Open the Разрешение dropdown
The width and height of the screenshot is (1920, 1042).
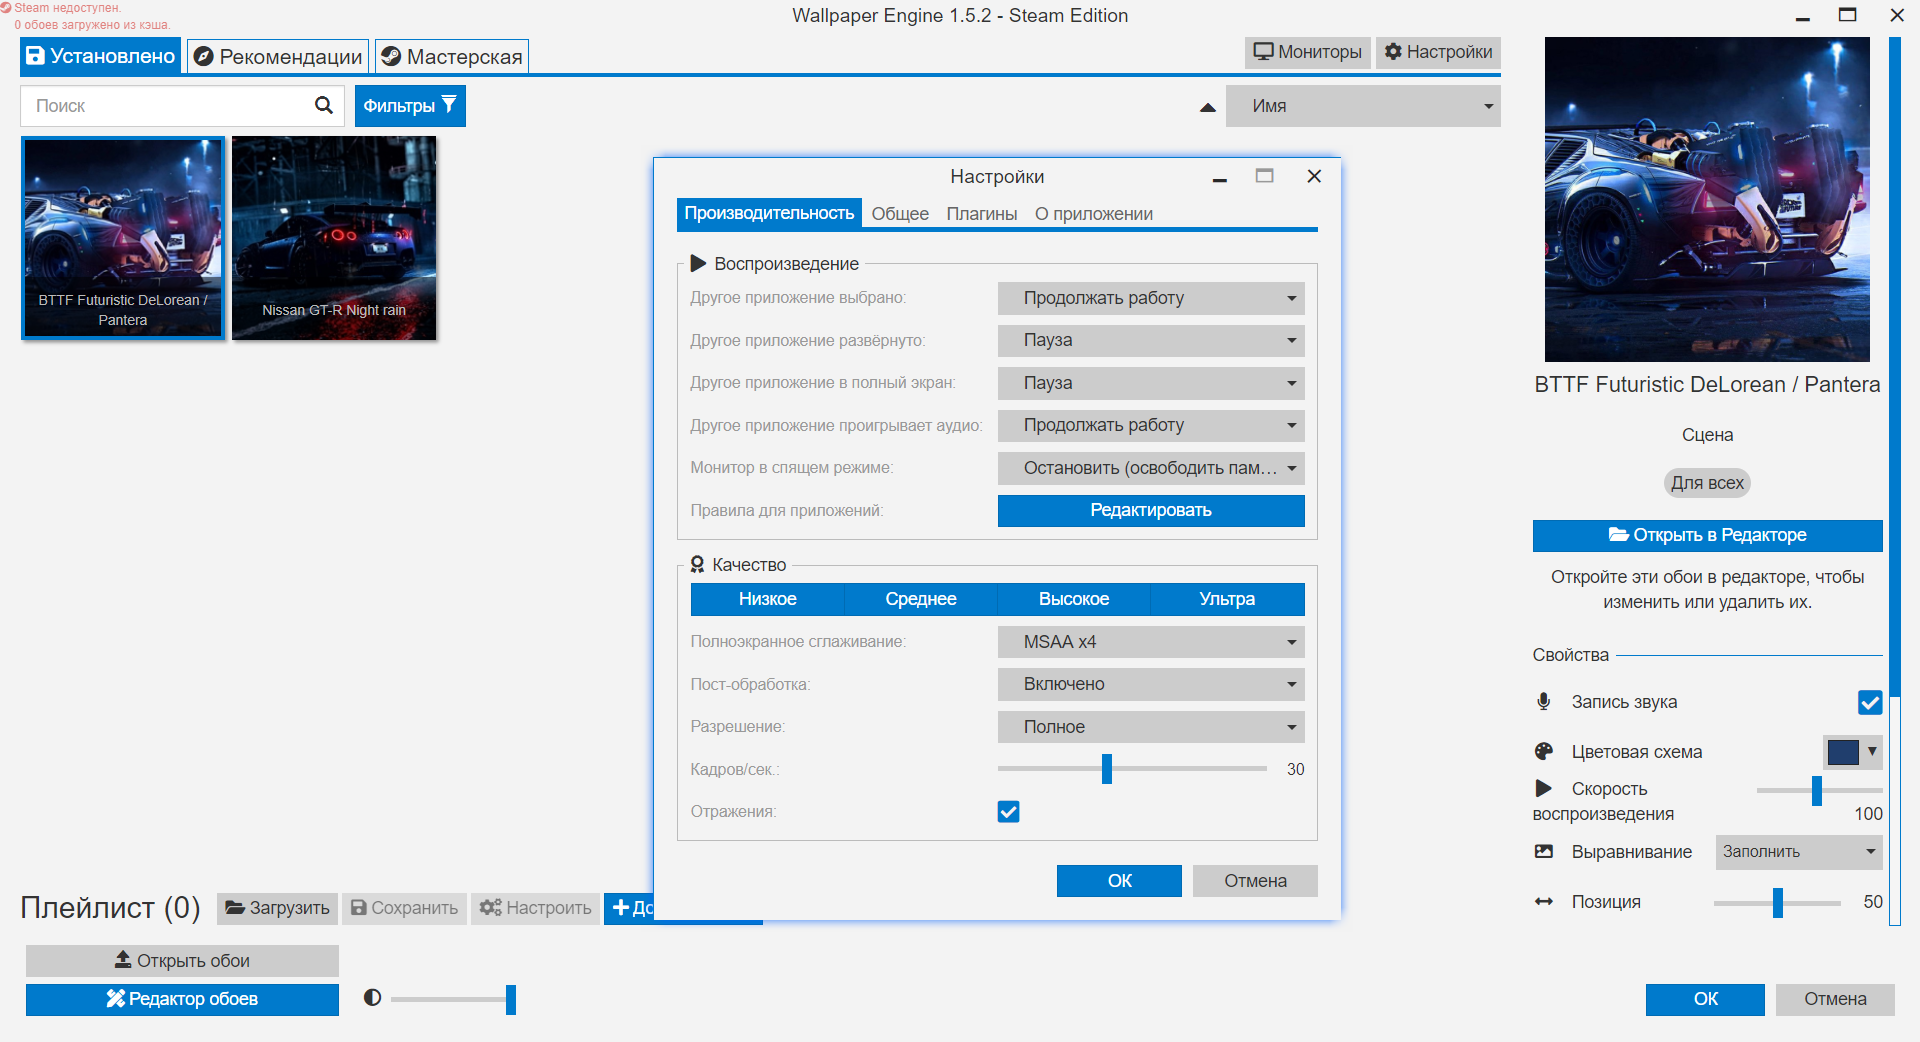1151,727
